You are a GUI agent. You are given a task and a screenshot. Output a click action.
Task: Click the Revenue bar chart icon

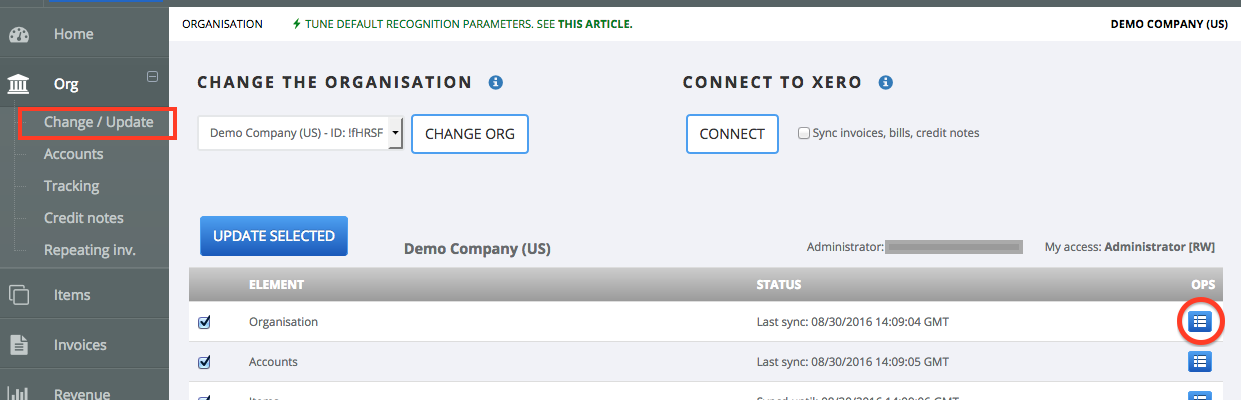point(19,393)
